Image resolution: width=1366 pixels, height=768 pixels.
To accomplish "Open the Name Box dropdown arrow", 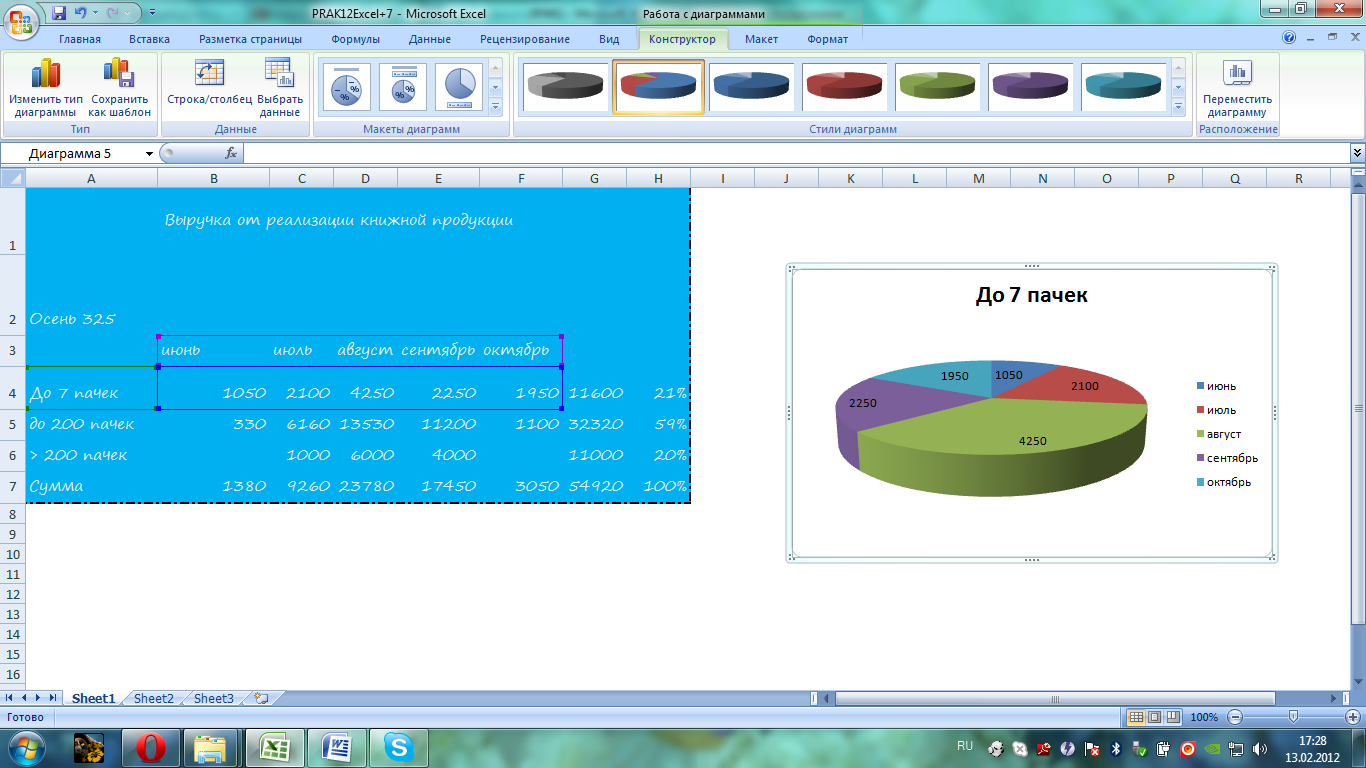I will click(150, 153).
